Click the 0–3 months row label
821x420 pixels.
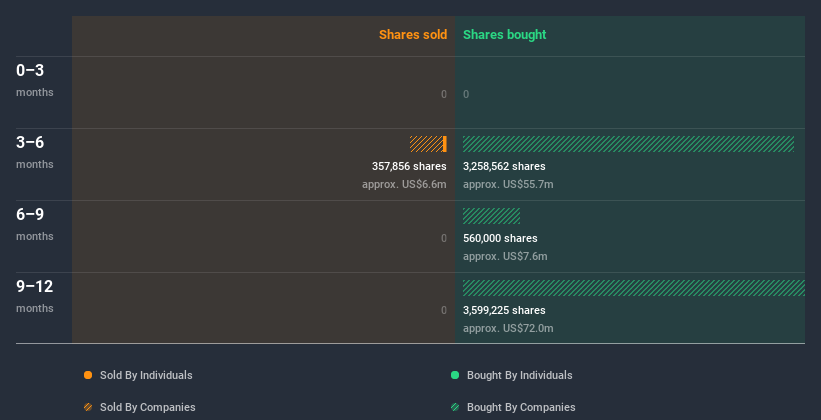35,80
